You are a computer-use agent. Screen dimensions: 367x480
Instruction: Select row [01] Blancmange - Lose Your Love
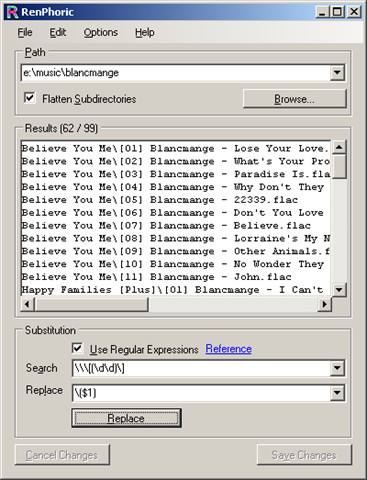point(176,148)
